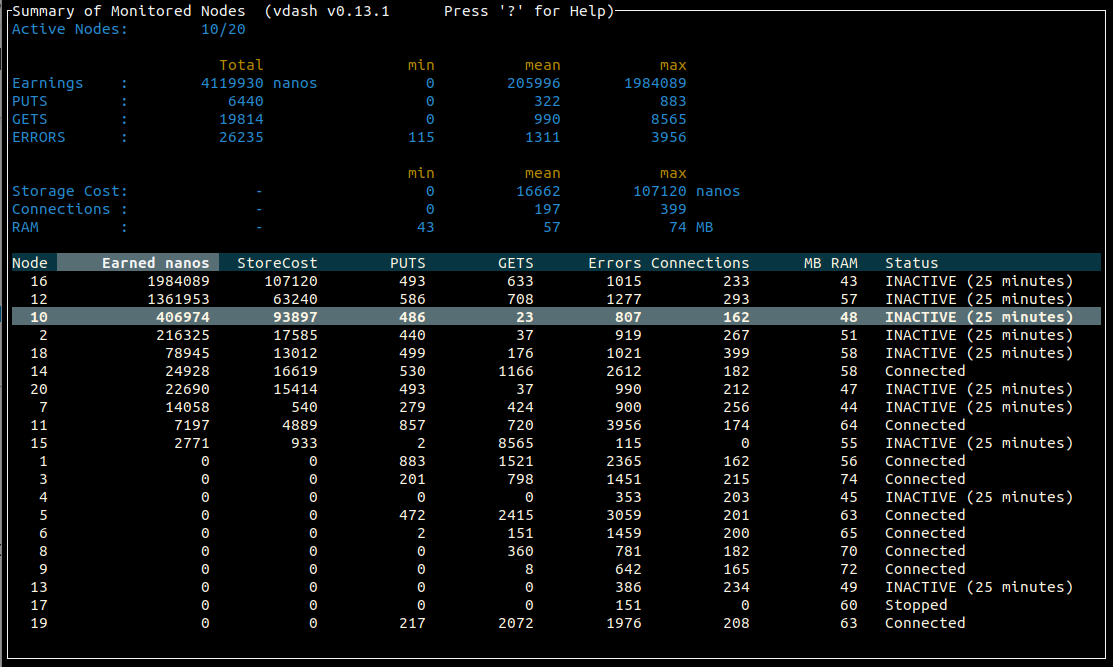This screenshot has height=667, width=1113.
Task: Click node 9 RAM value 72
Action: (849, 569)
